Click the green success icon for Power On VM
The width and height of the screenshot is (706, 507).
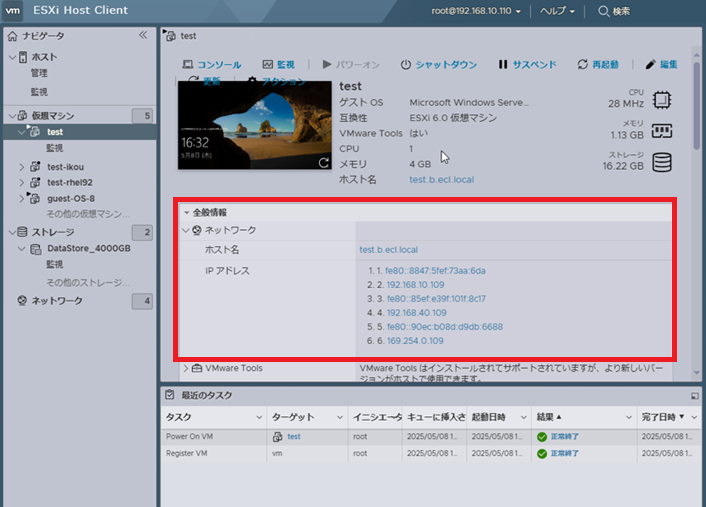[x=542, y=437]
